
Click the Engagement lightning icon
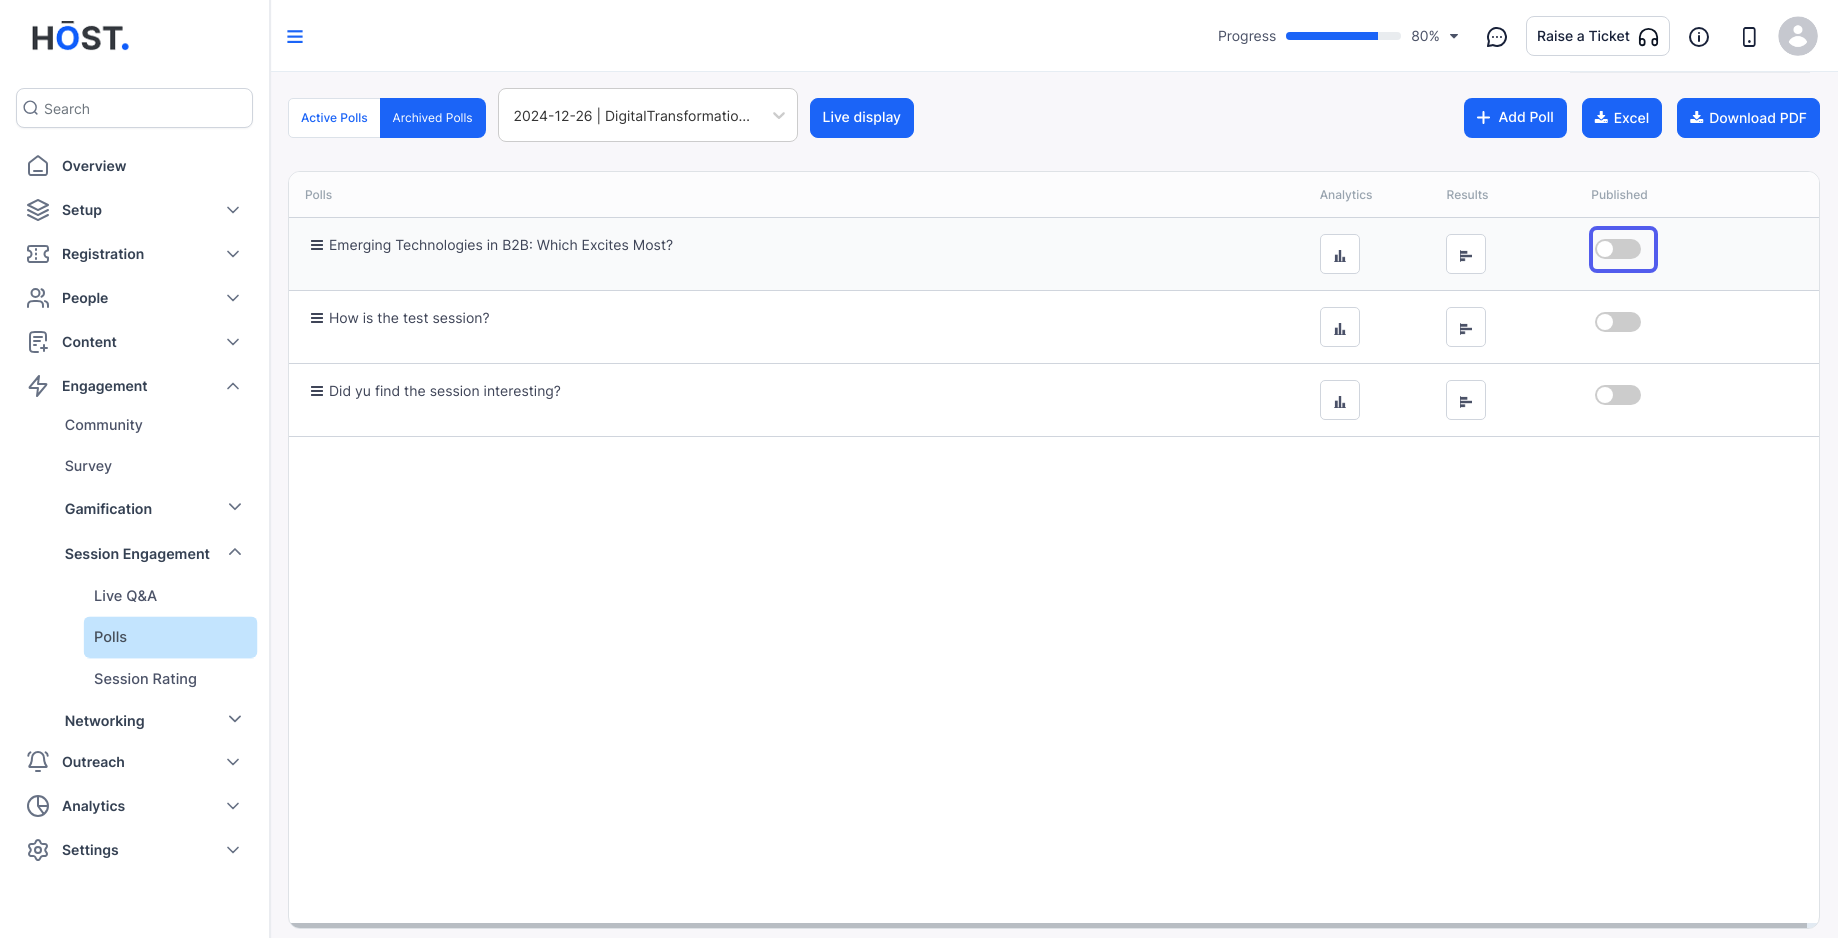point(38,386)
